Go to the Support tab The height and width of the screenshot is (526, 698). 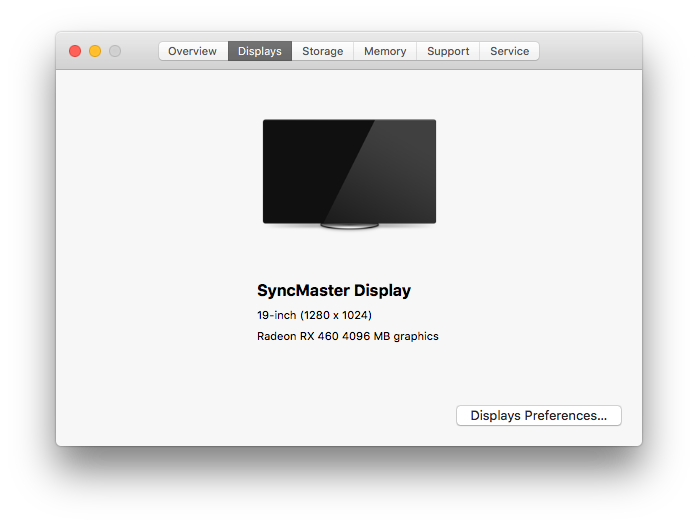(x=448, y=51)
